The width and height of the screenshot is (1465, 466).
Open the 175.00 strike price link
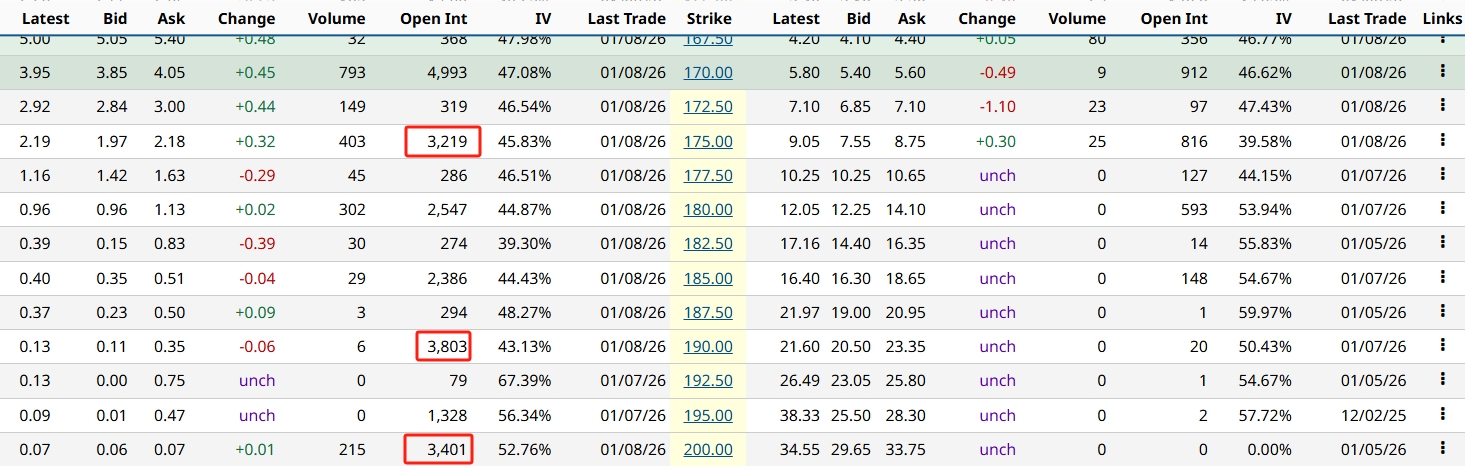click(708, 142)
